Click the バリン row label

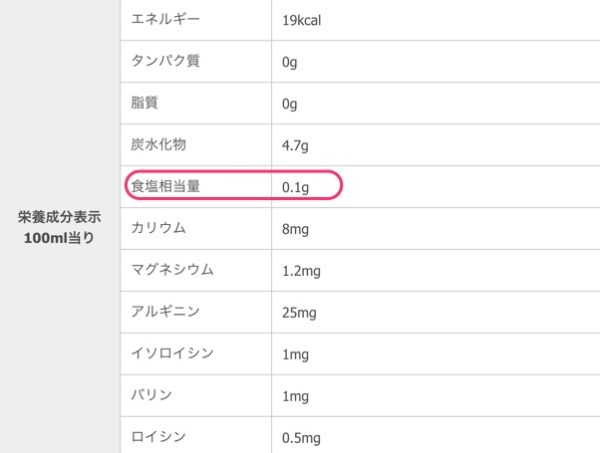[152, 394]
